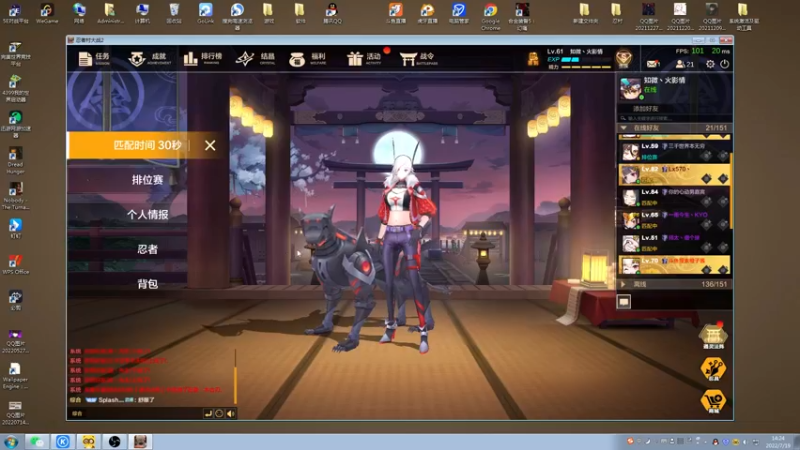The width and height of the screenshot is (800, 450).
Task: Open WPS Office desktop shortcut
Action: [15, 264]
